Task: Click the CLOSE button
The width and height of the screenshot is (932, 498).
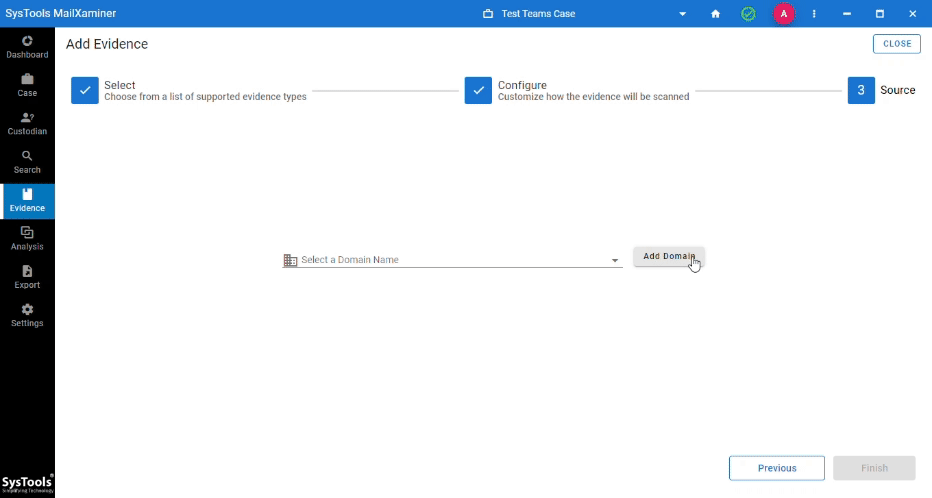Action: [x=896, y=44]
